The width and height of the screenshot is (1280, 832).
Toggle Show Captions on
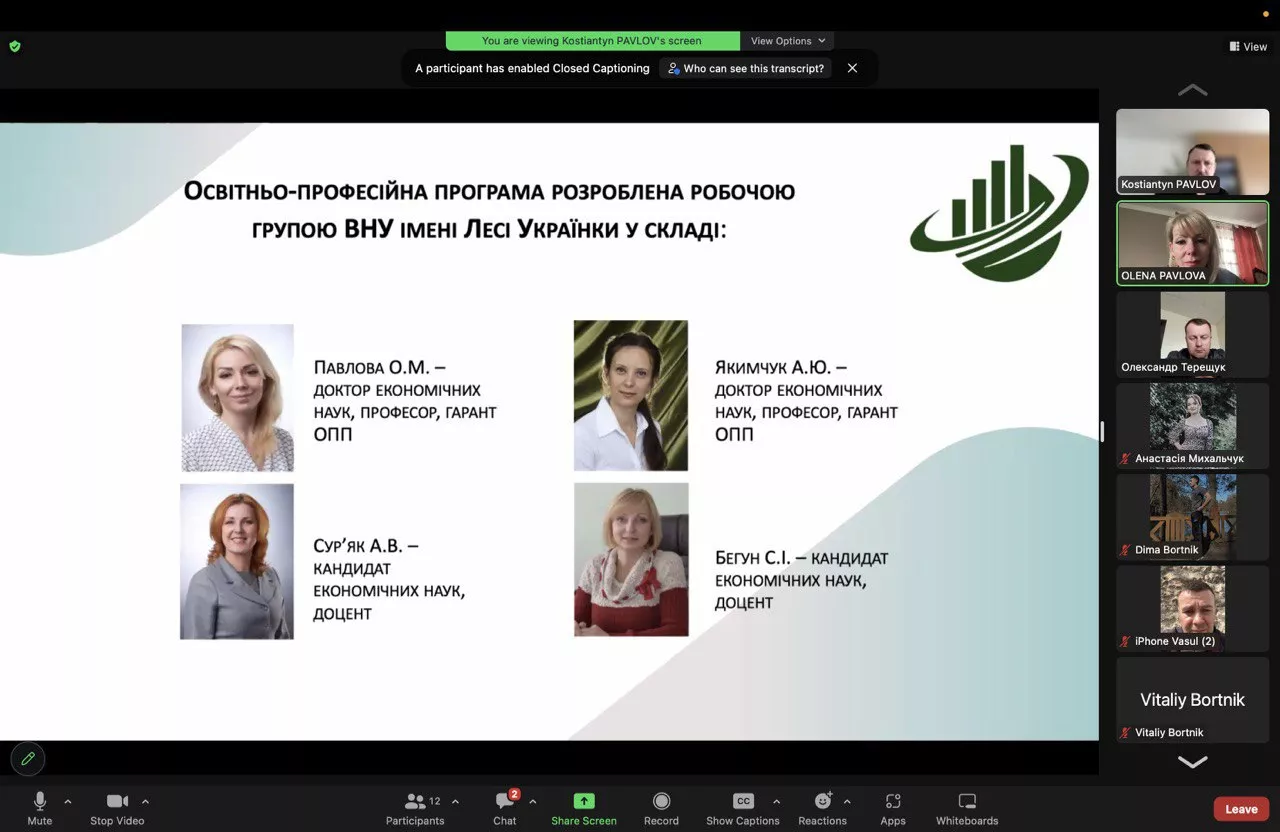[x=742, y=806]
